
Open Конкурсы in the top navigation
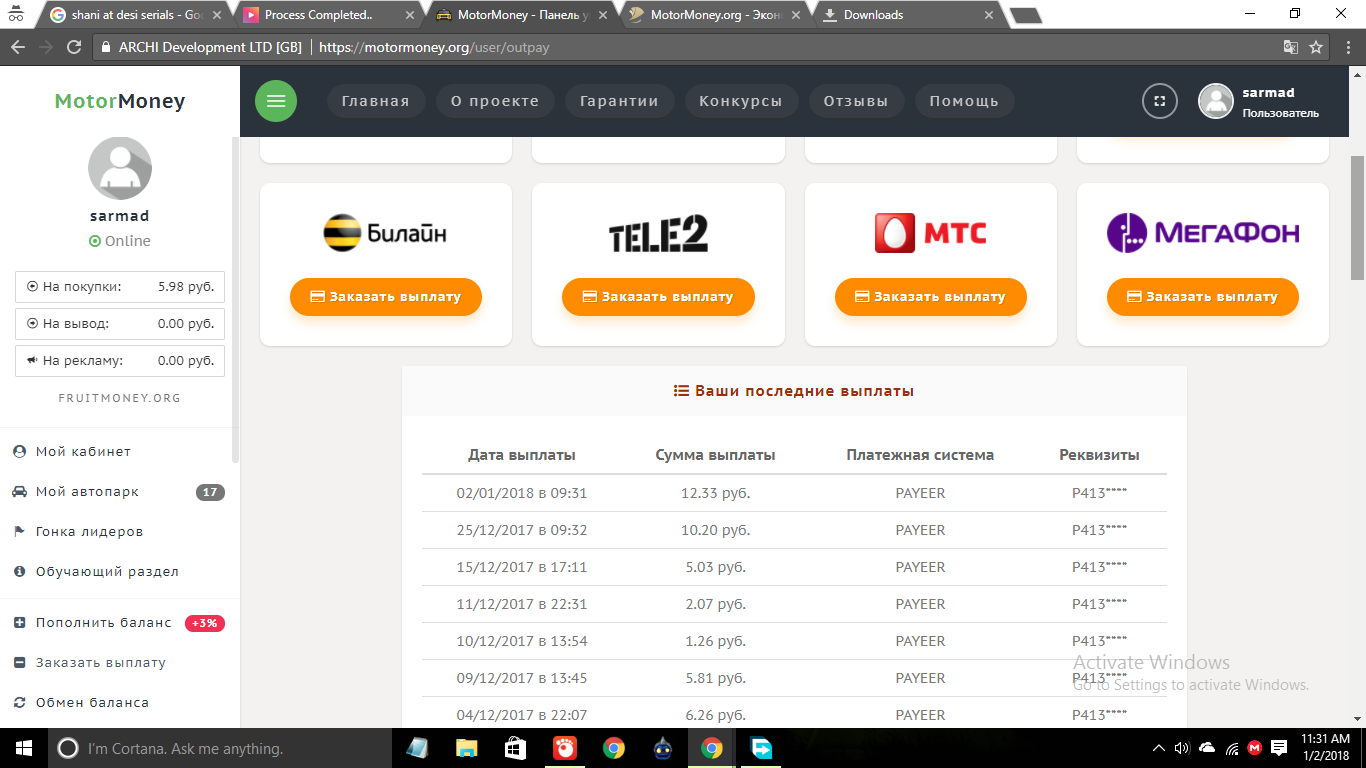point(741,101)
